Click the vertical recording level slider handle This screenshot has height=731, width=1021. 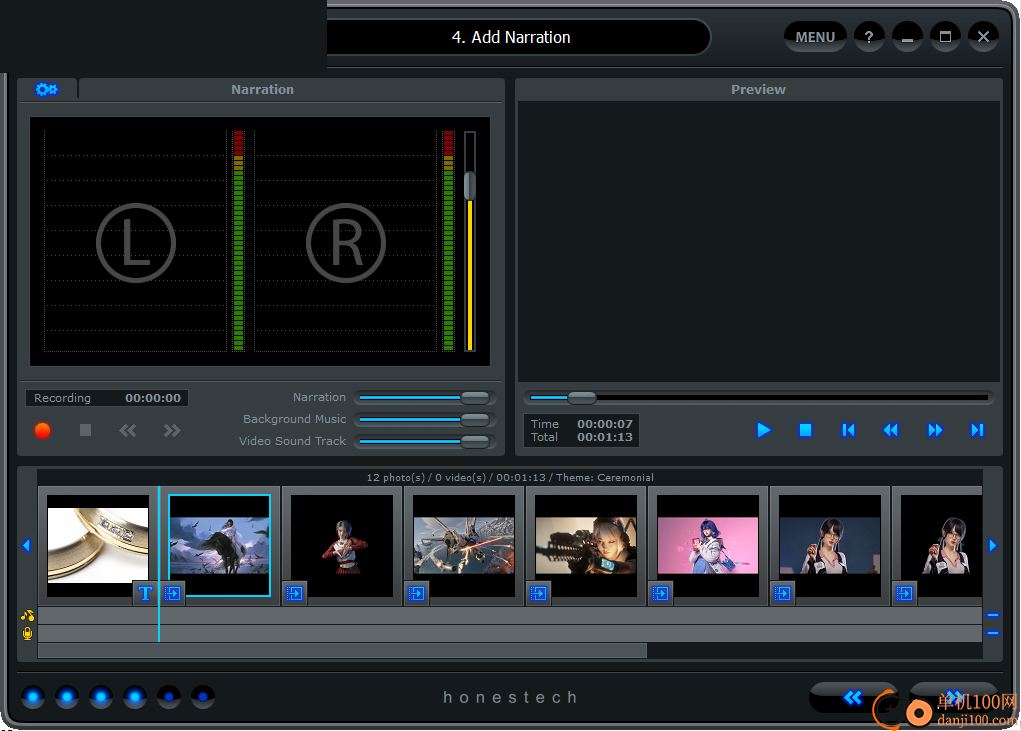pos(469,186)
